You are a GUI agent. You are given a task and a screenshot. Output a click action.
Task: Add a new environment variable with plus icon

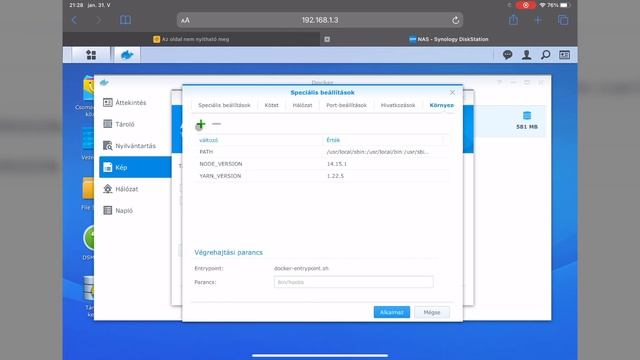pyautogui.click(x=200, y=124)
